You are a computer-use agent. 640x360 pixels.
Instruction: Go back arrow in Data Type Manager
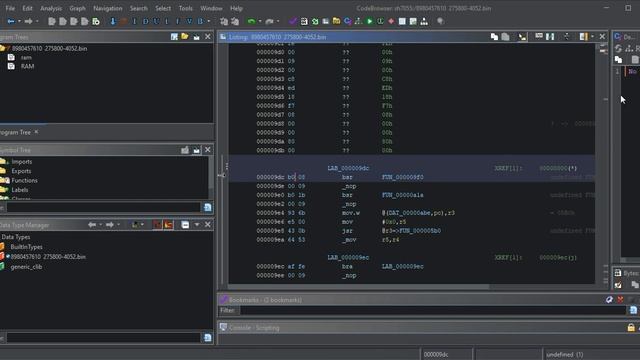92,224
